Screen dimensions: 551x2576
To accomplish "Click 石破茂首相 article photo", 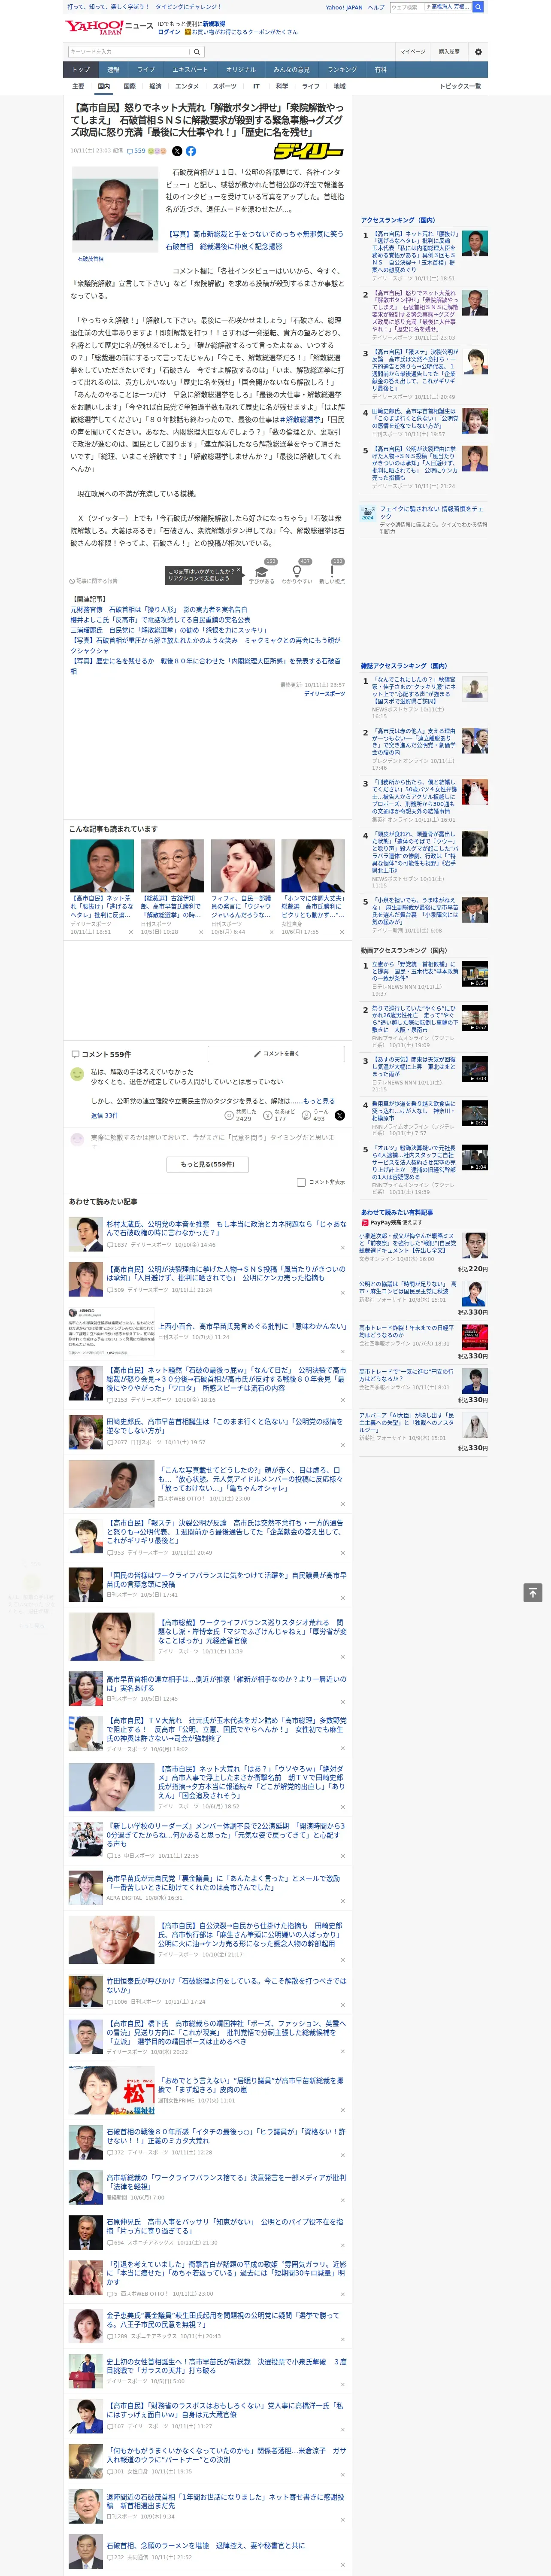I will point(114,211).
